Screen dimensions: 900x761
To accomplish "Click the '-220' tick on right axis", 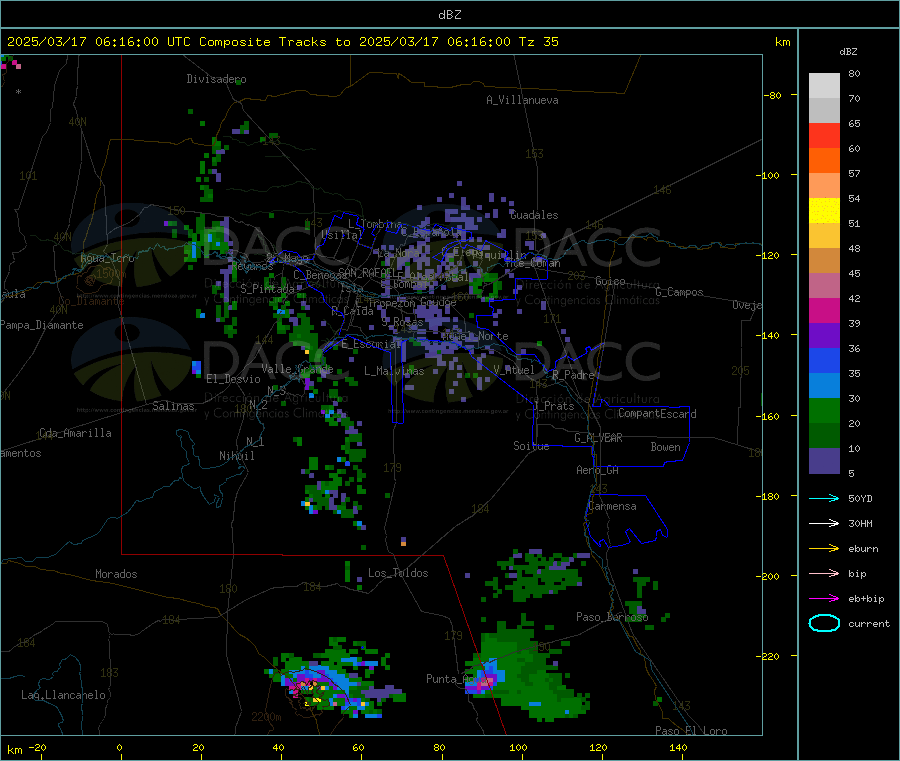I will [x=770, y=657].
